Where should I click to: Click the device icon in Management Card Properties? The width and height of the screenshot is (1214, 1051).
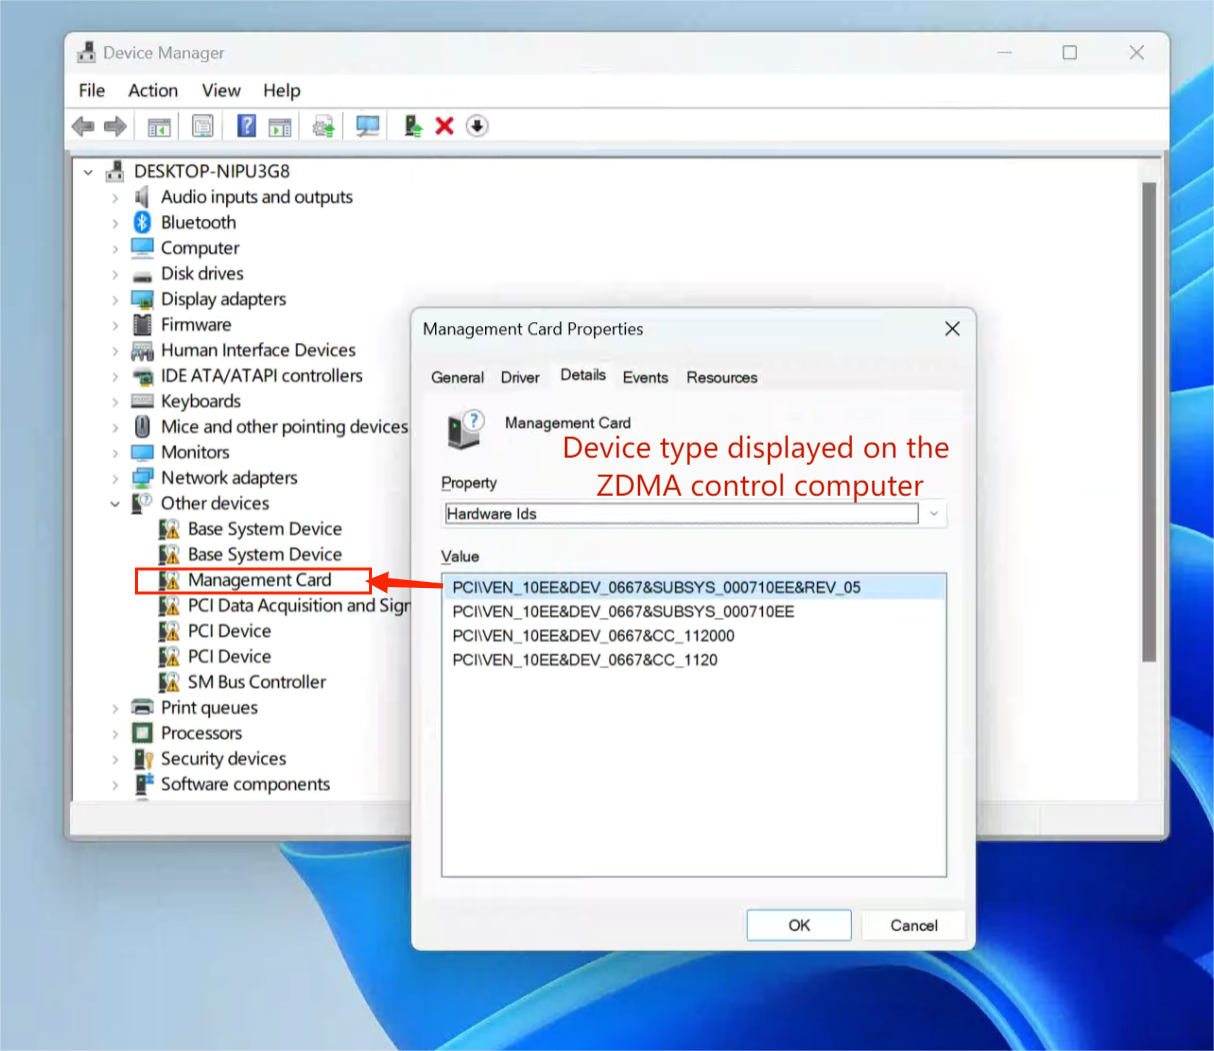pyautogui.click(x=466, y=429)
